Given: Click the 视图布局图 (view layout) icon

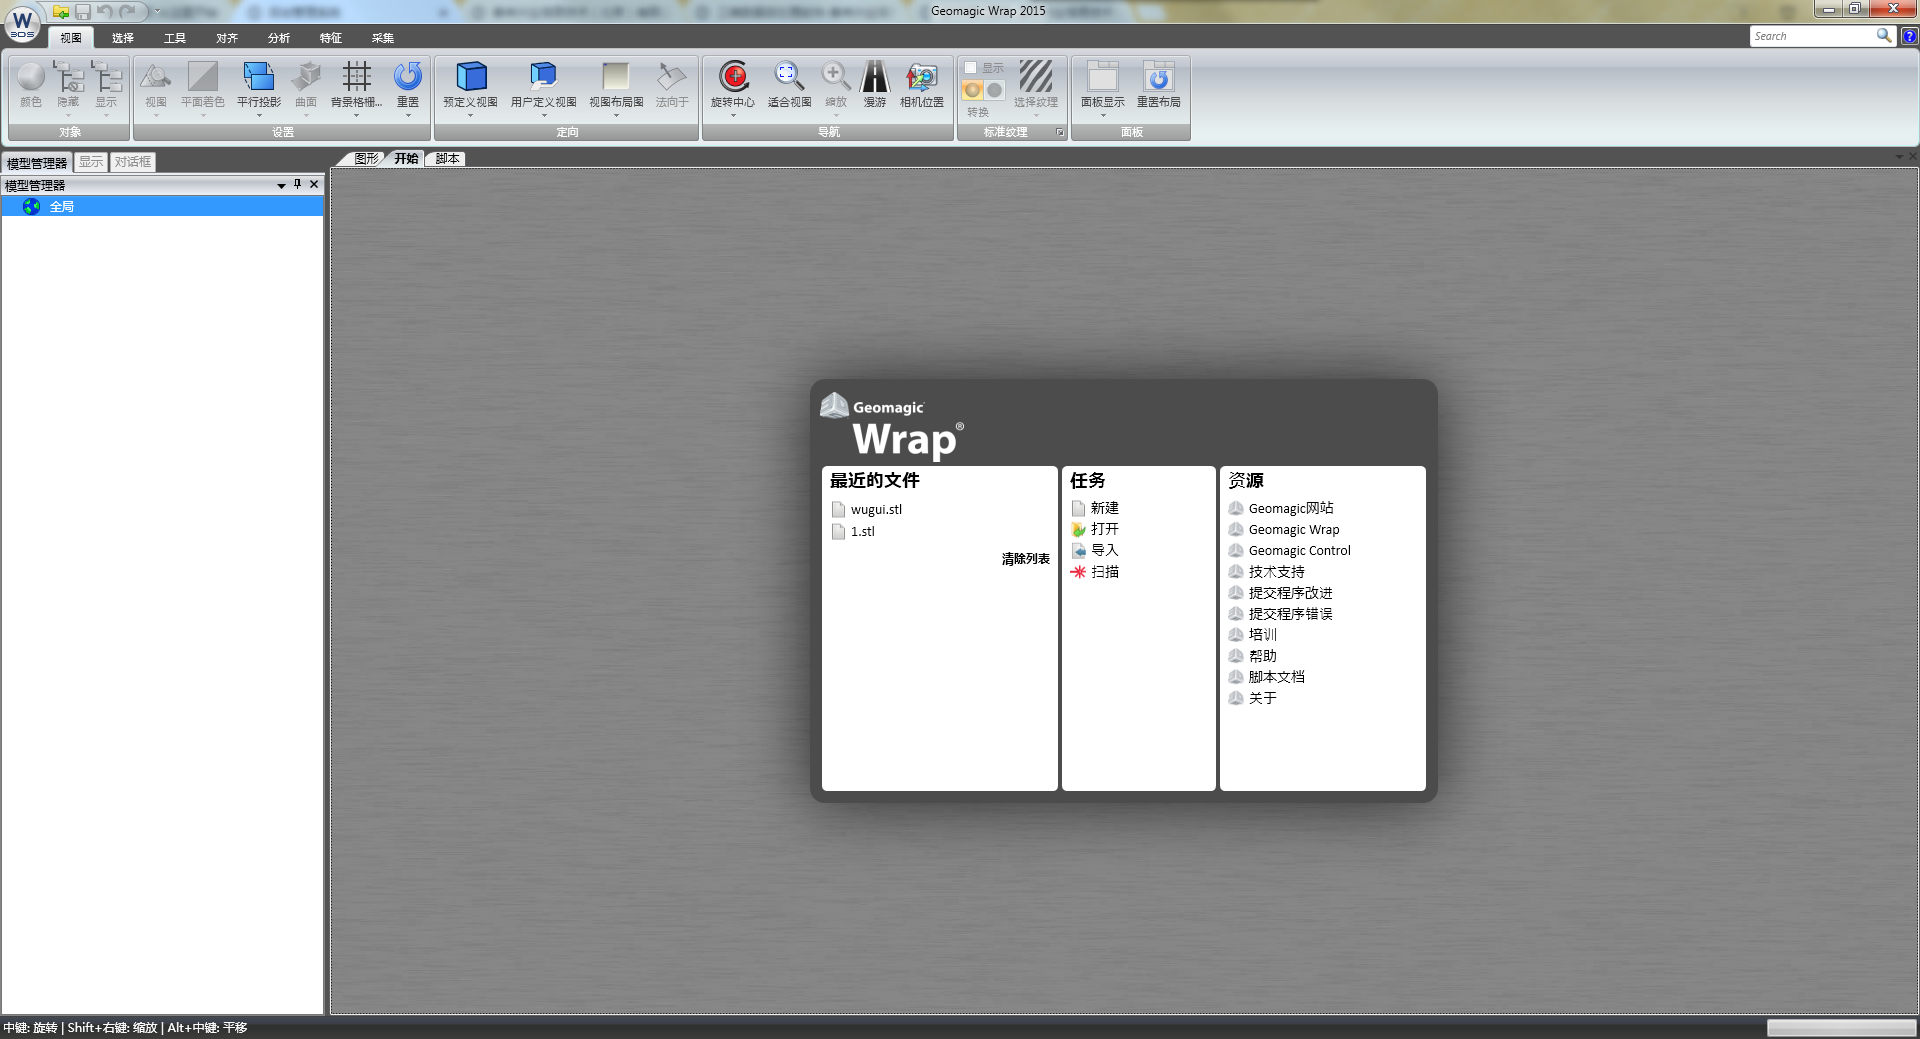Looking at the screenshot, I should (x=616, y=77).
